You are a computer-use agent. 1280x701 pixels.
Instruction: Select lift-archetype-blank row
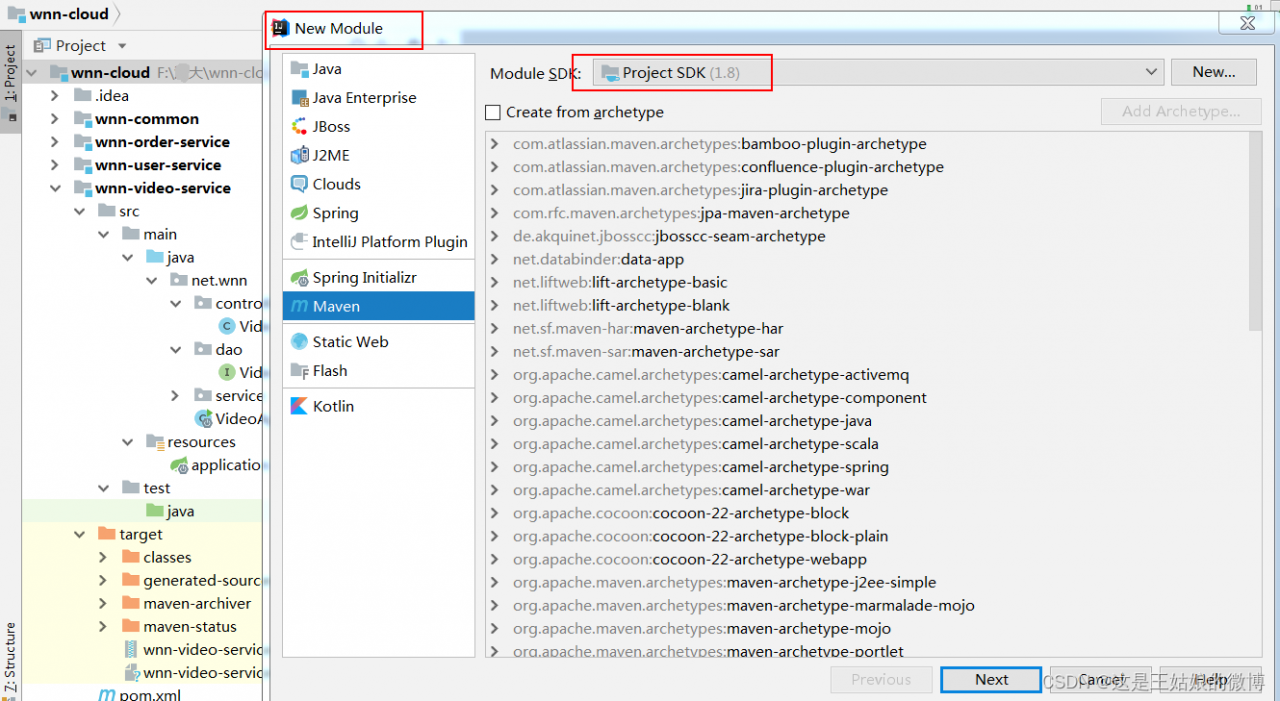[868, 306]
